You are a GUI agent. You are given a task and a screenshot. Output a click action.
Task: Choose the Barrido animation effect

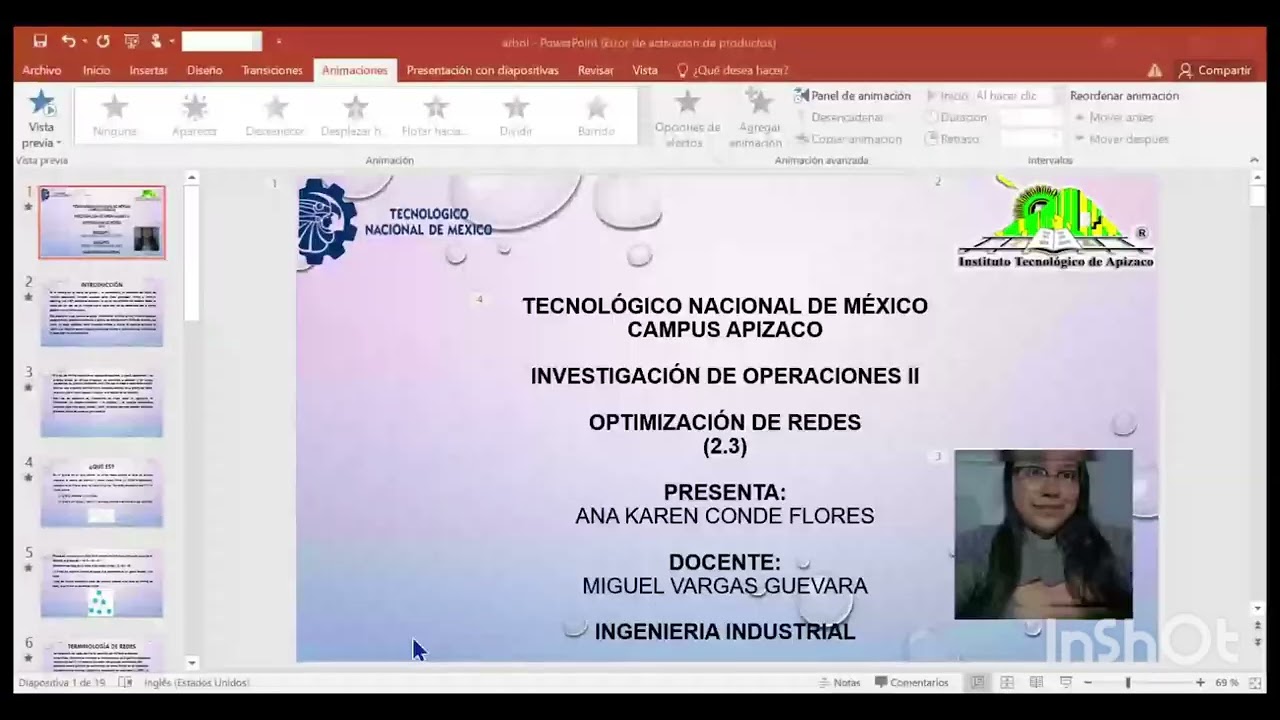pos(596,116)
